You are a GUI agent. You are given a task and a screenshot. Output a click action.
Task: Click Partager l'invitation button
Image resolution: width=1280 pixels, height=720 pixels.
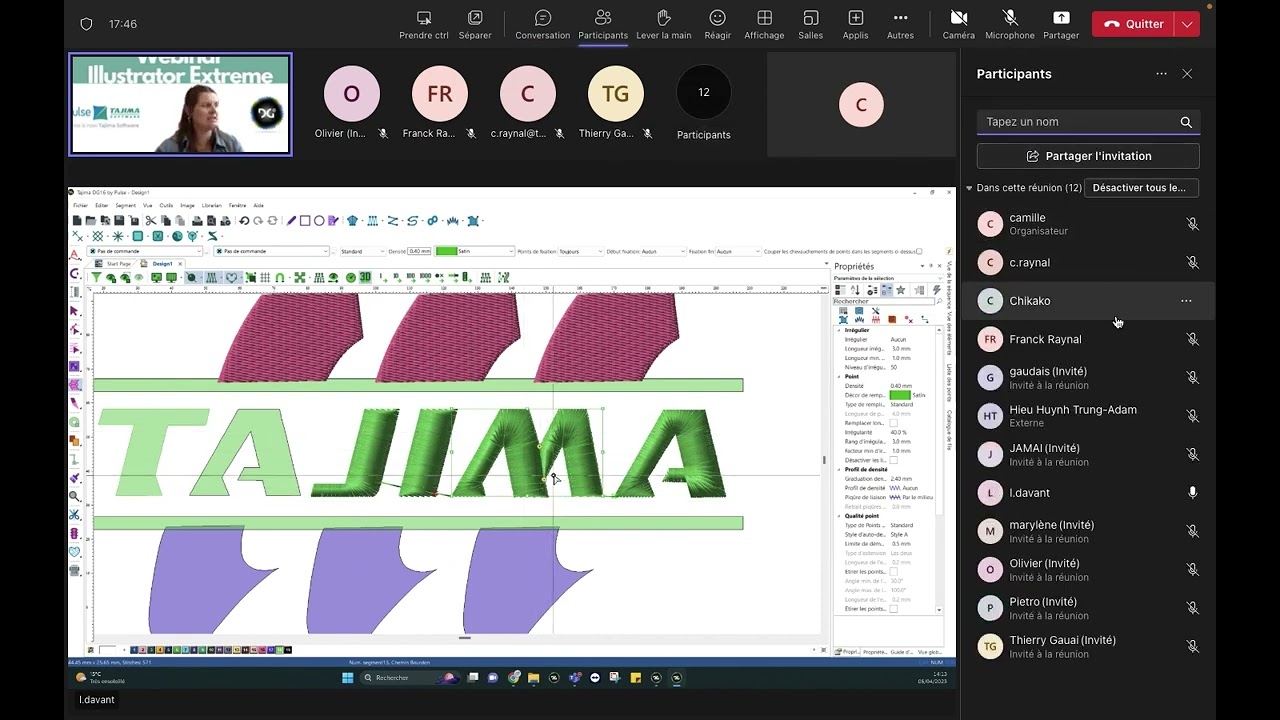1088,156
